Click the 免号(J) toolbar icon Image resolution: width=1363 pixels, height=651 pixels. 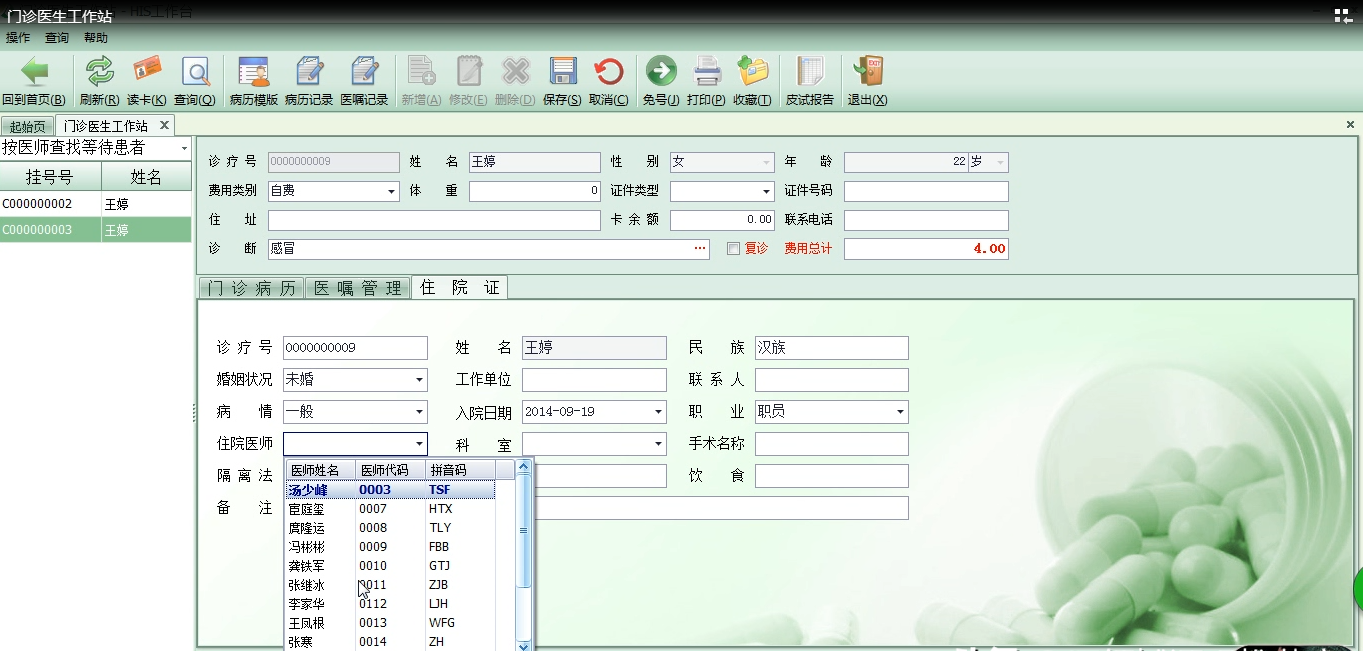(x=661, y=81)
